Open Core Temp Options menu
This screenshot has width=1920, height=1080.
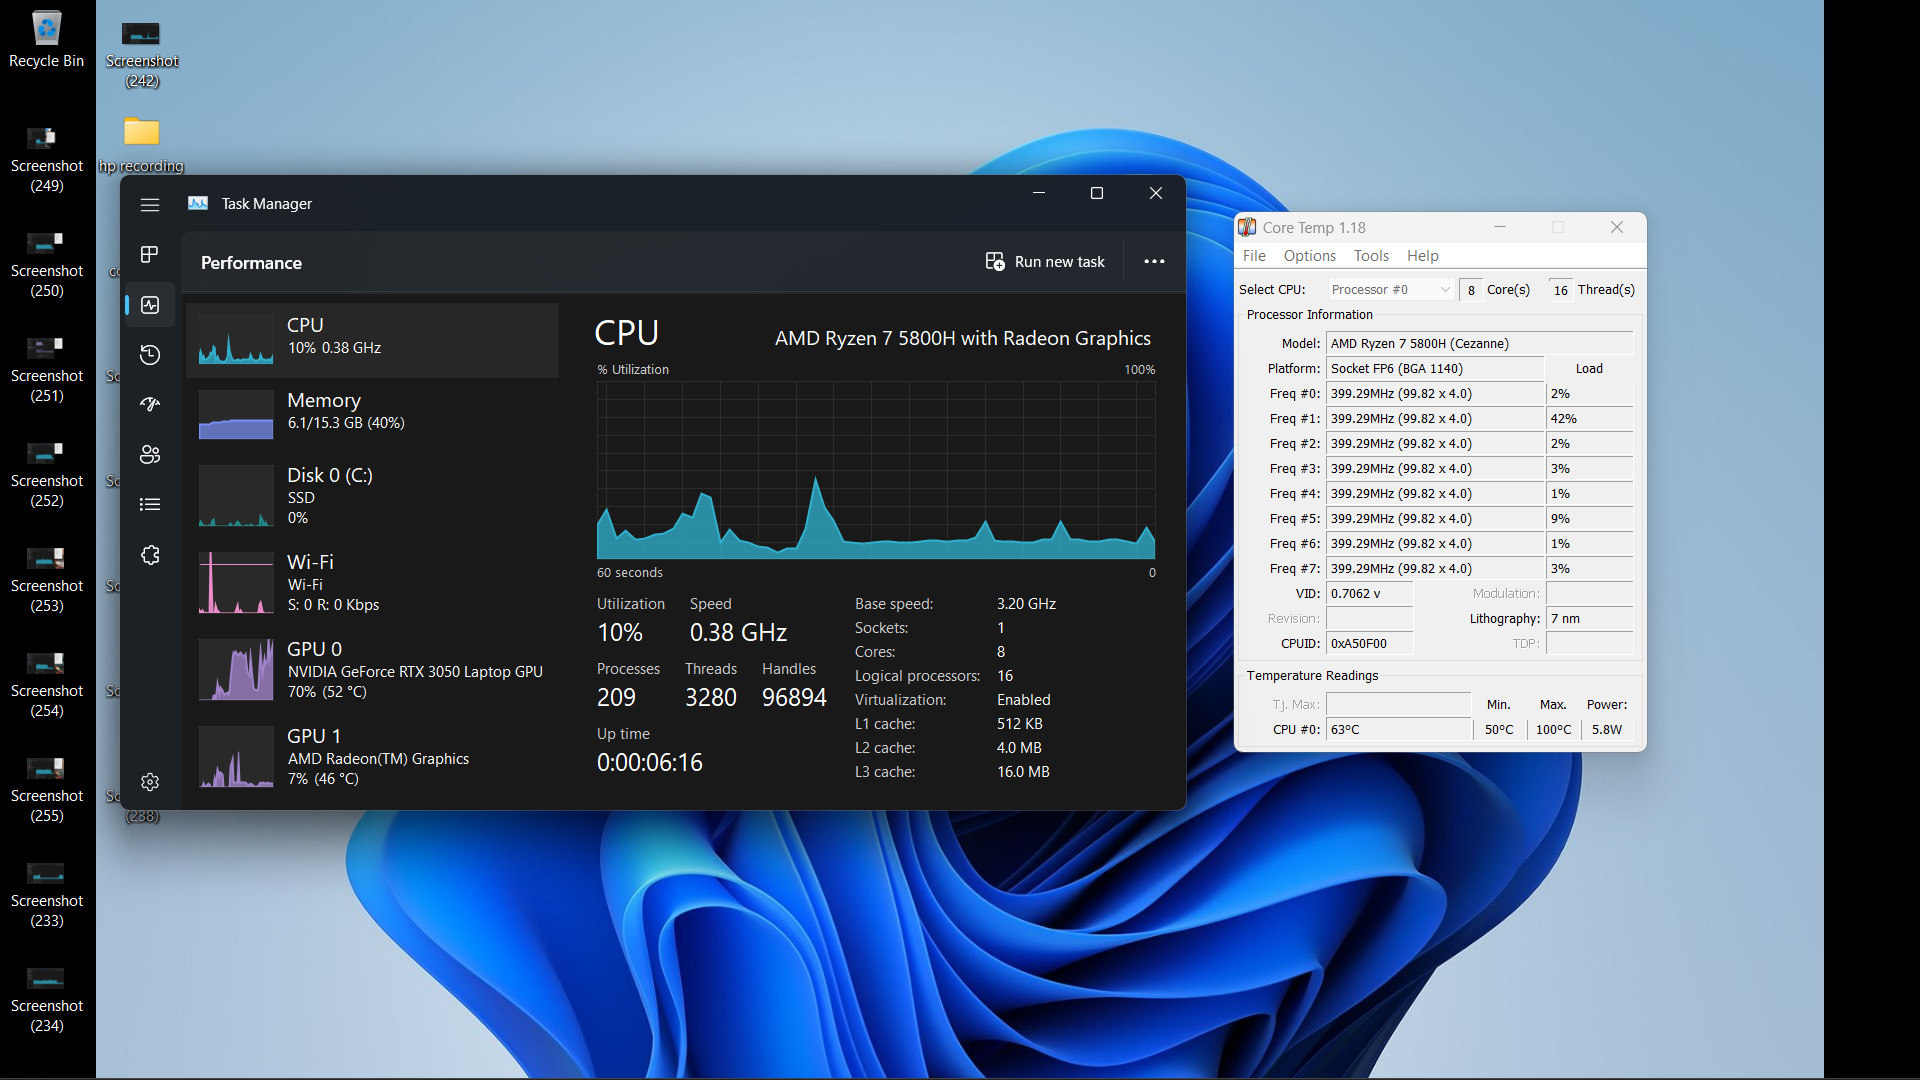point(1309,256)
